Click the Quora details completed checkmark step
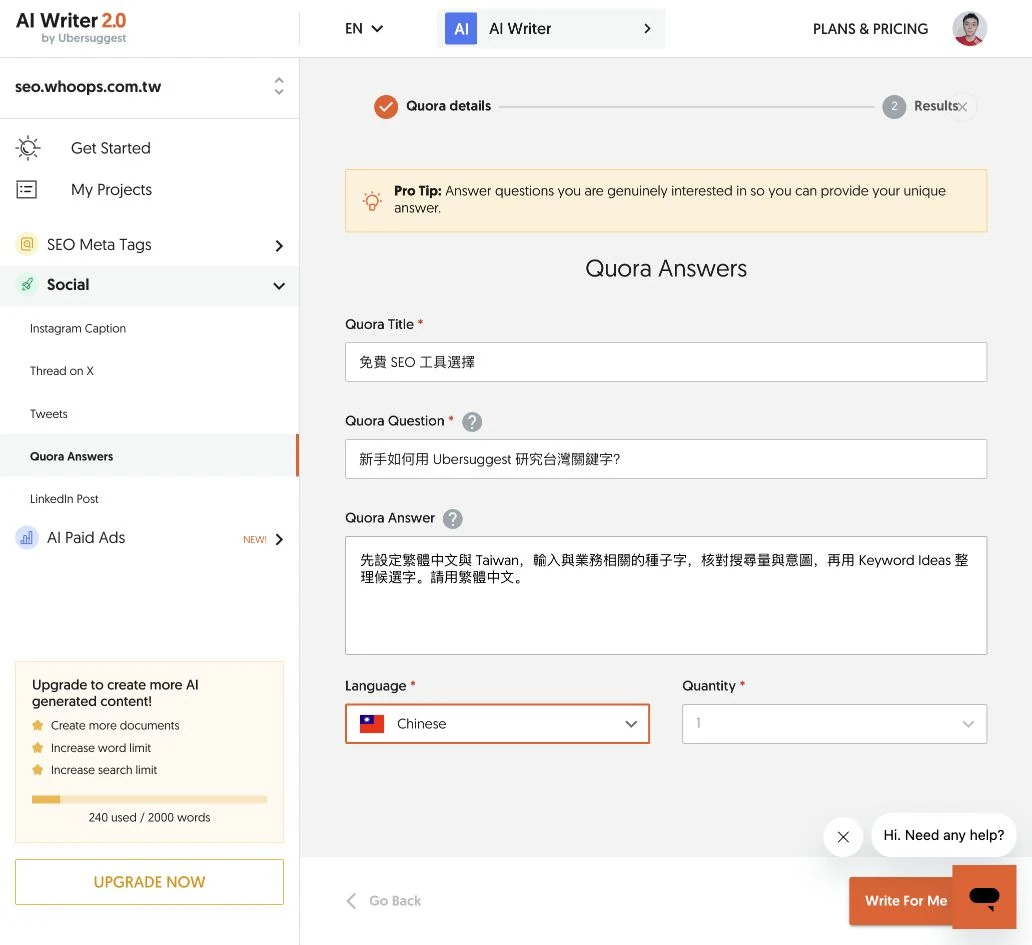 coord(386,107)
